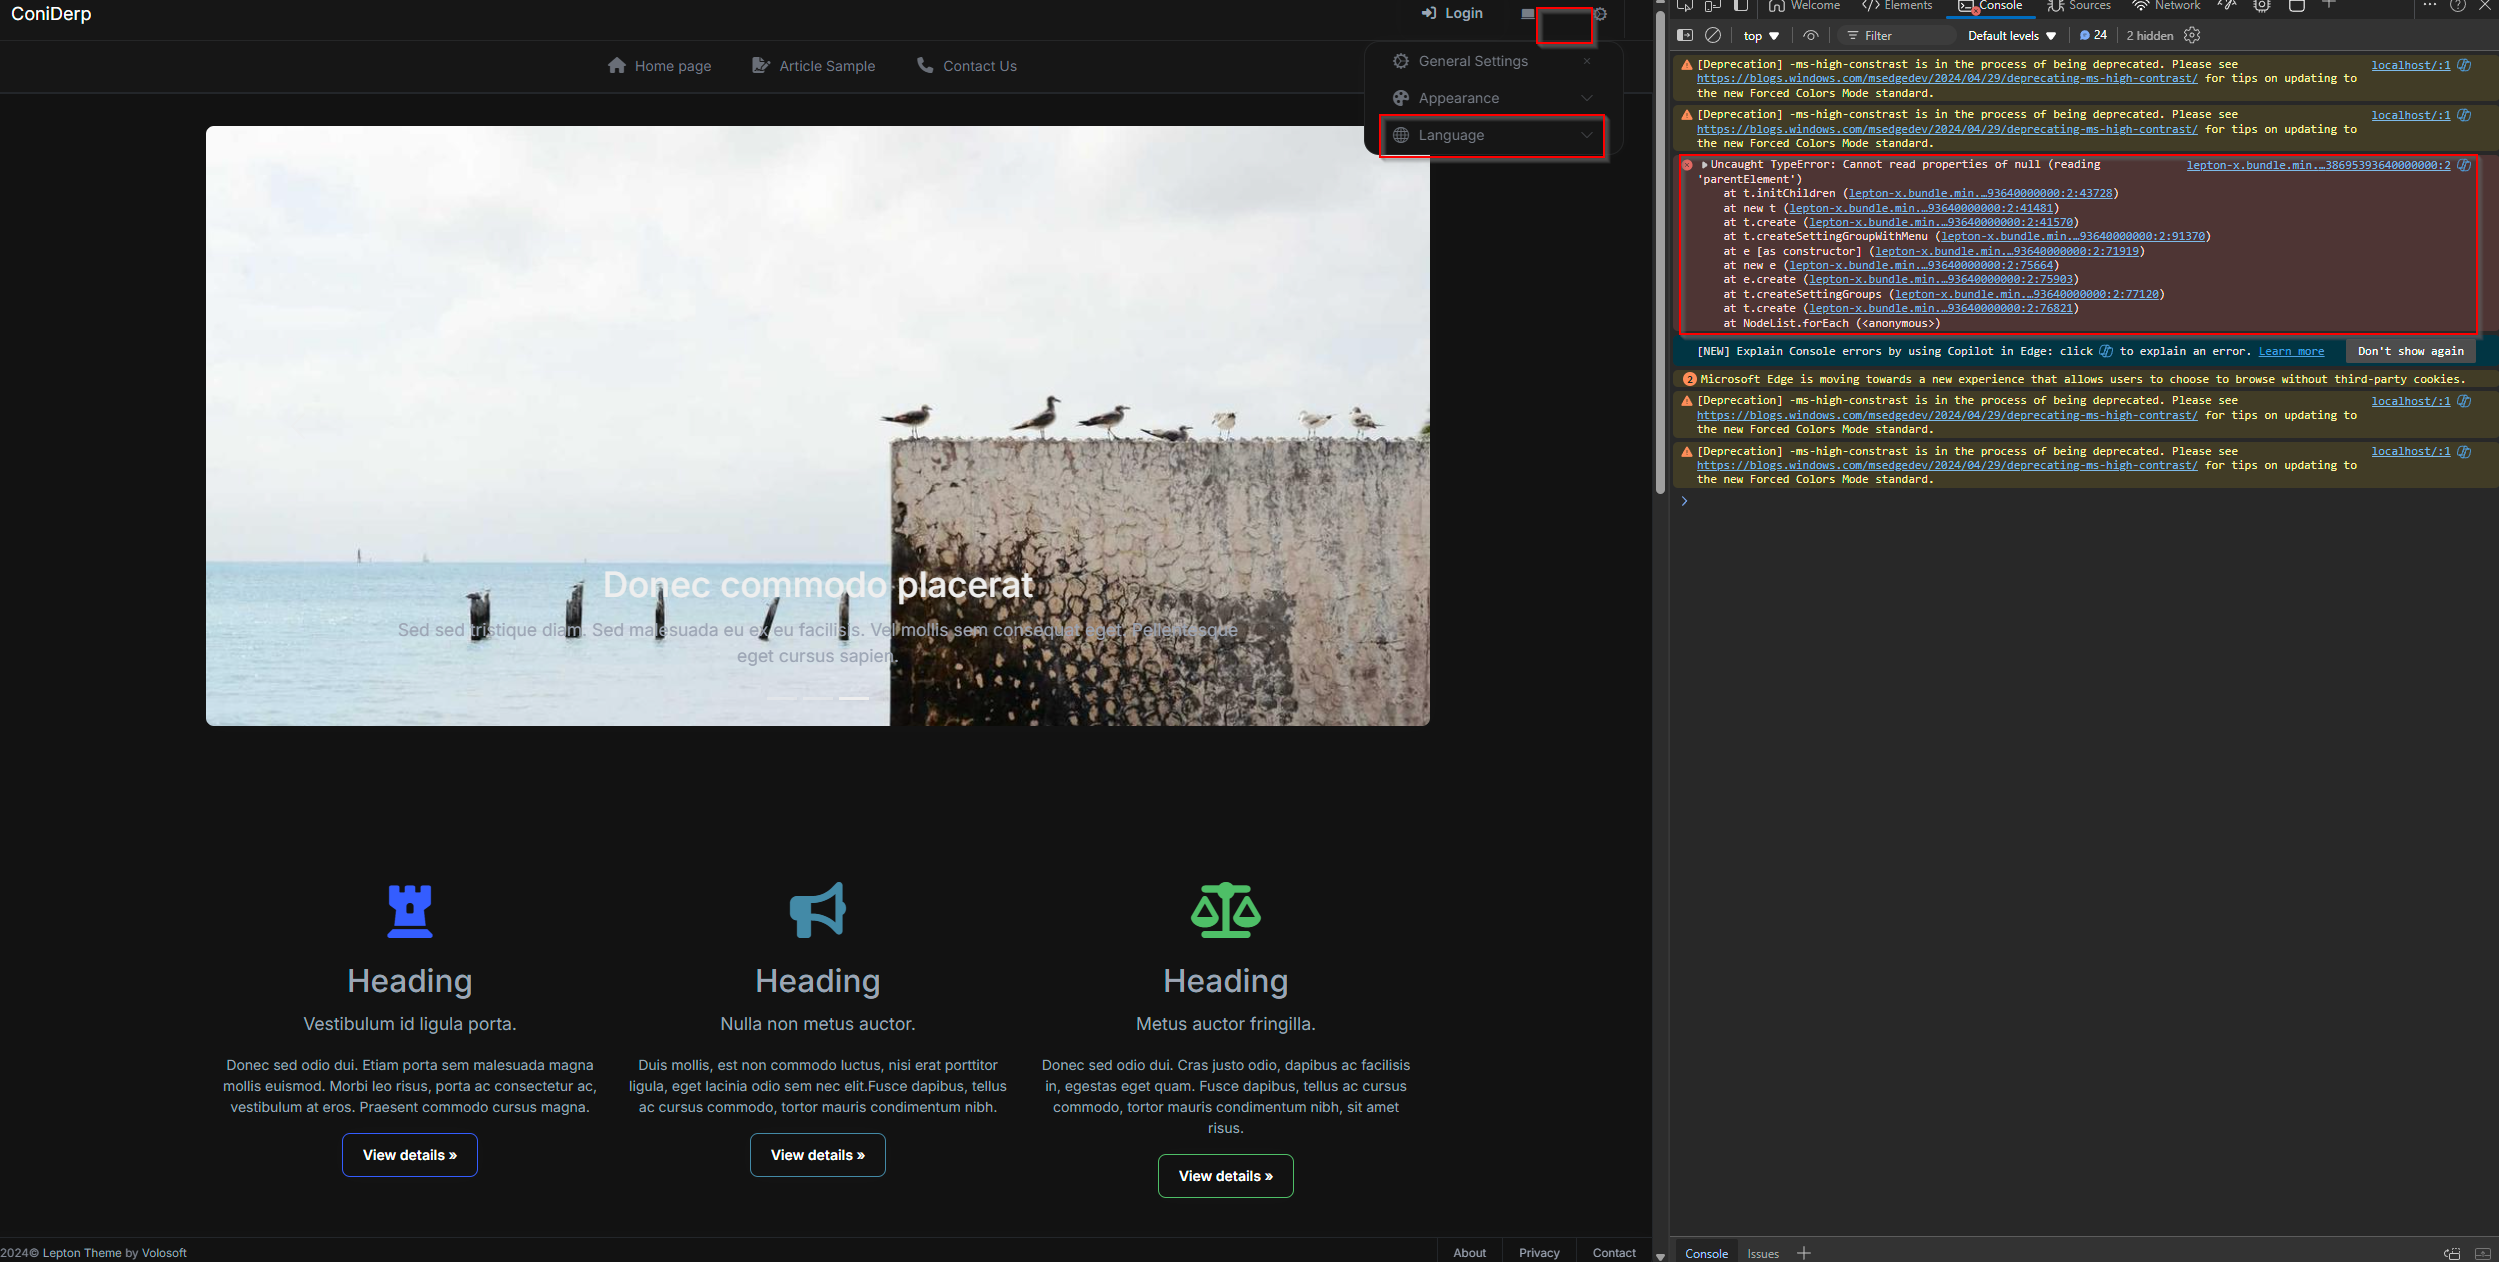Clear the console with the ban icon

[1713, 35]
